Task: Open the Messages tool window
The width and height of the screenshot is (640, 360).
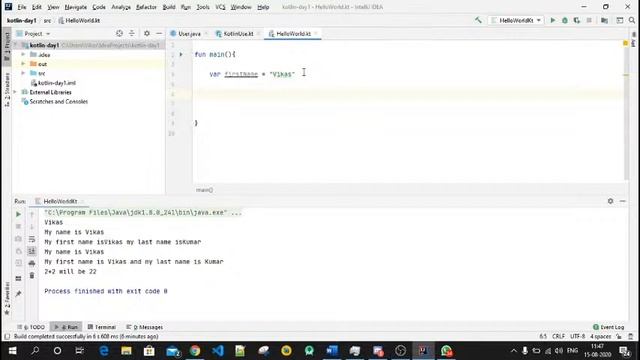Action: [144, 327]
